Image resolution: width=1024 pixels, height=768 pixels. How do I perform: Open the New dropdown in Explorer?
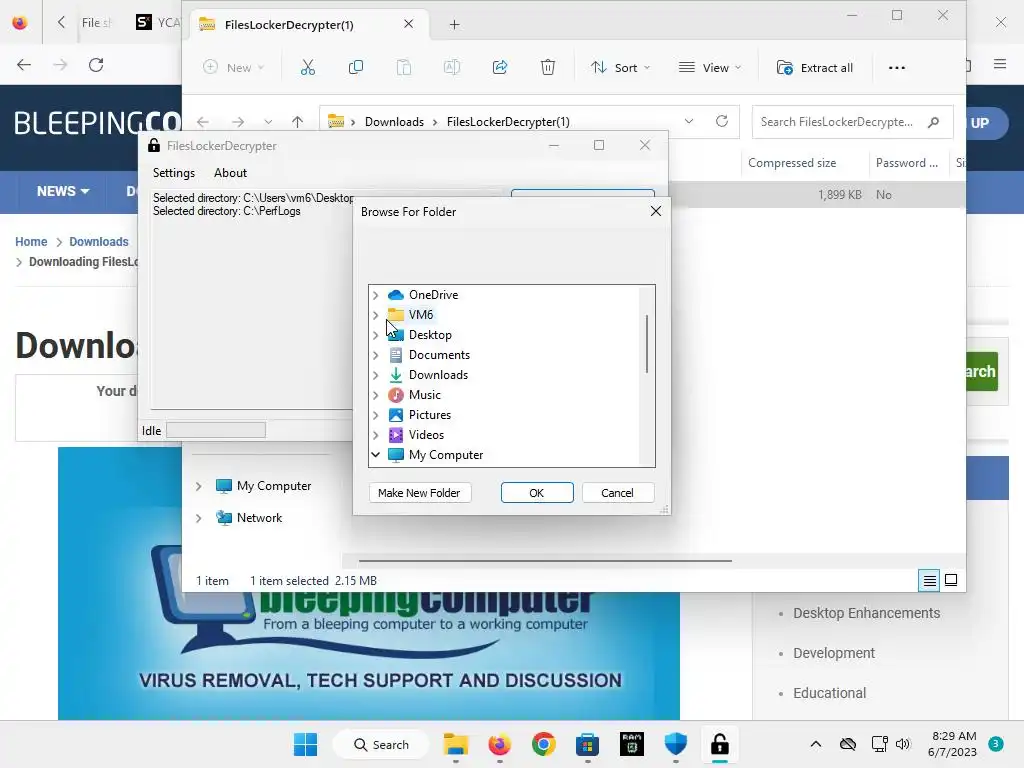coord(233,67)
